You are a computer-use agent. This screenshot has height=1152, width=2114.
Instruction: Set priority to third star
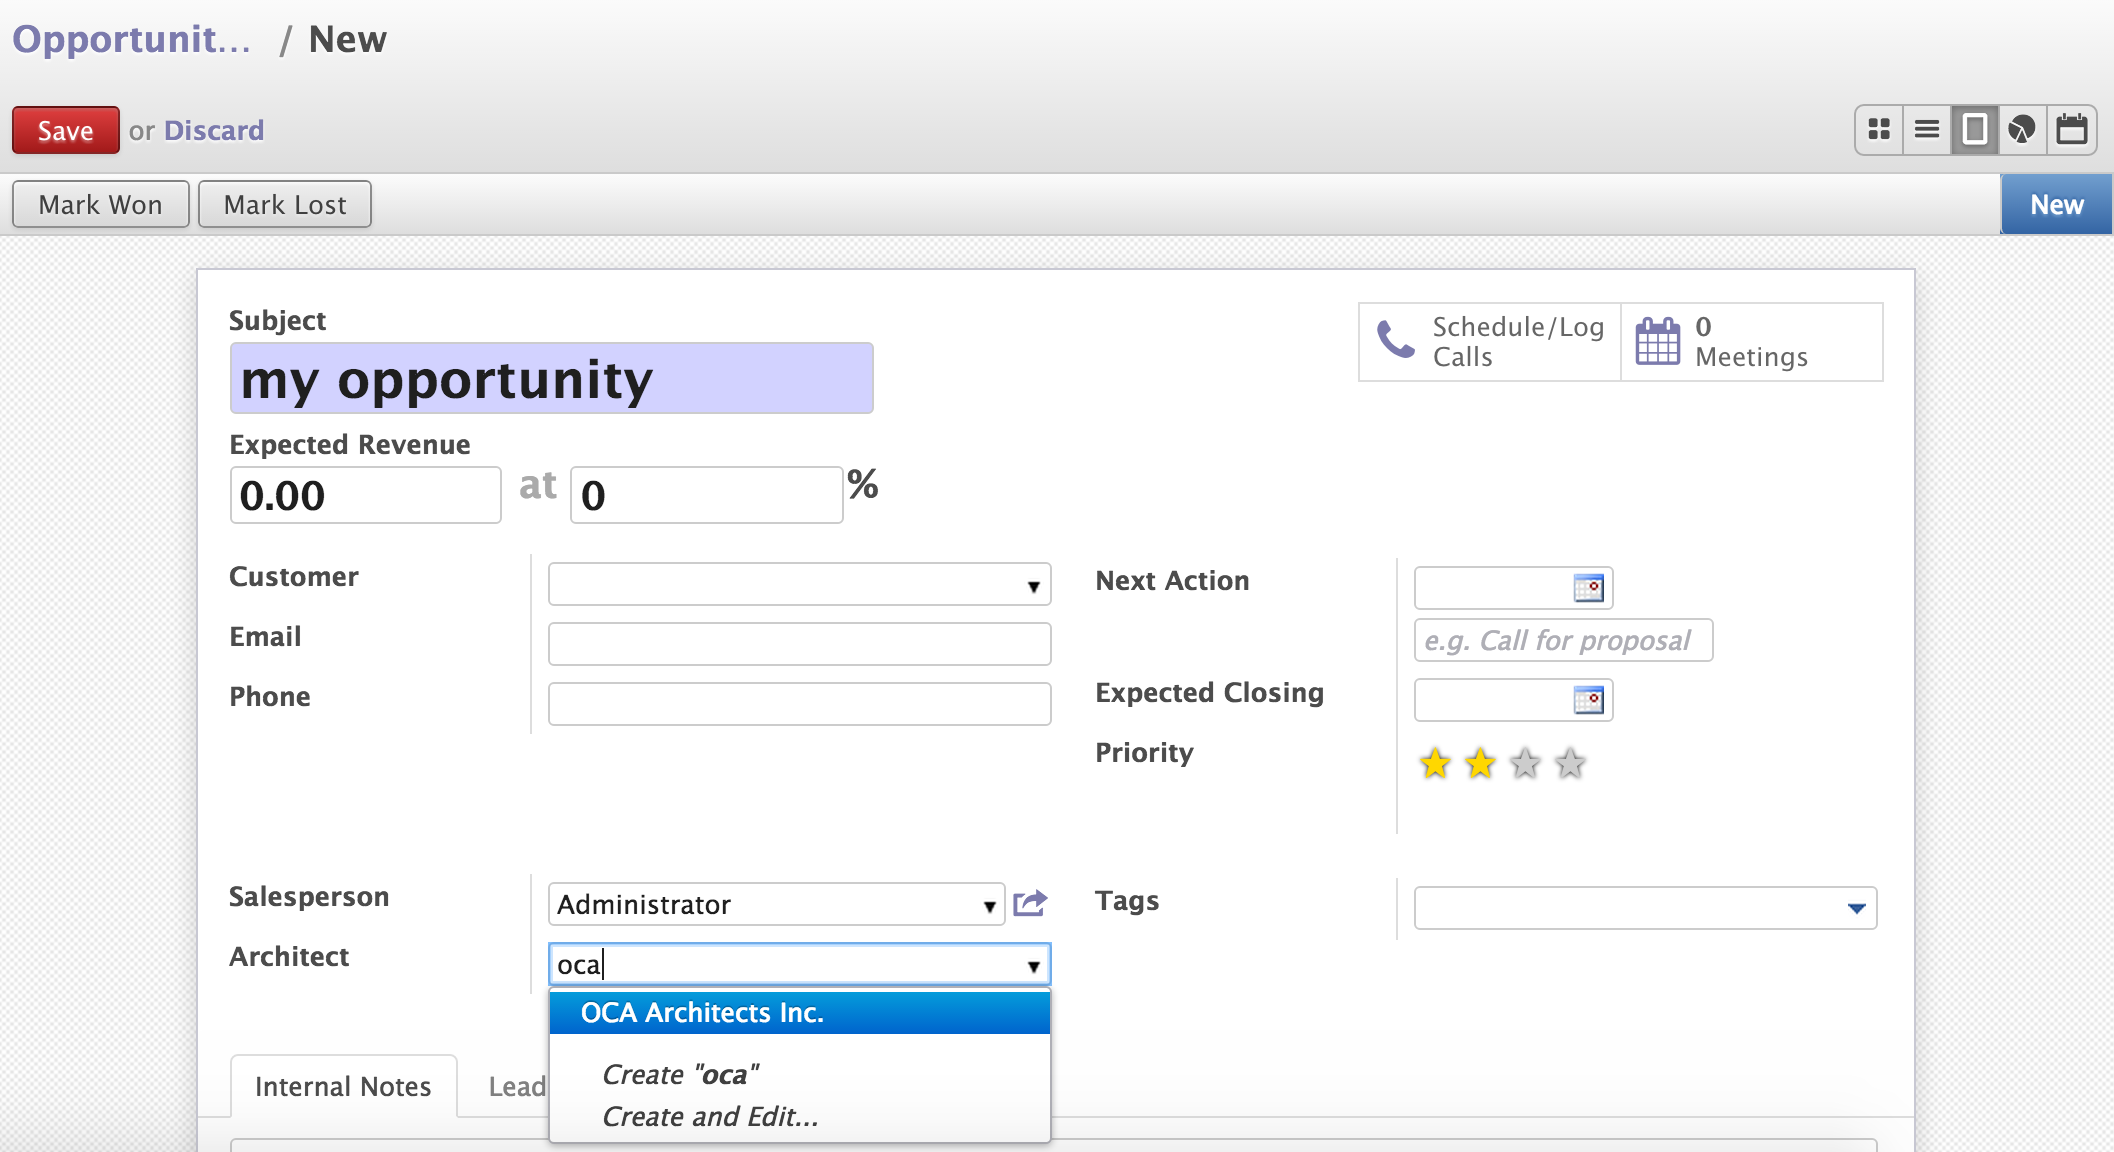(x=1525, y=764)
